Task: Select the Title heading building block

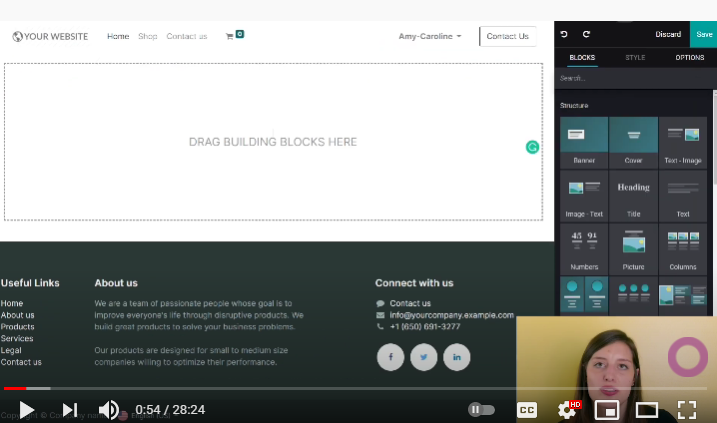Action: click(x=633, y=196)
